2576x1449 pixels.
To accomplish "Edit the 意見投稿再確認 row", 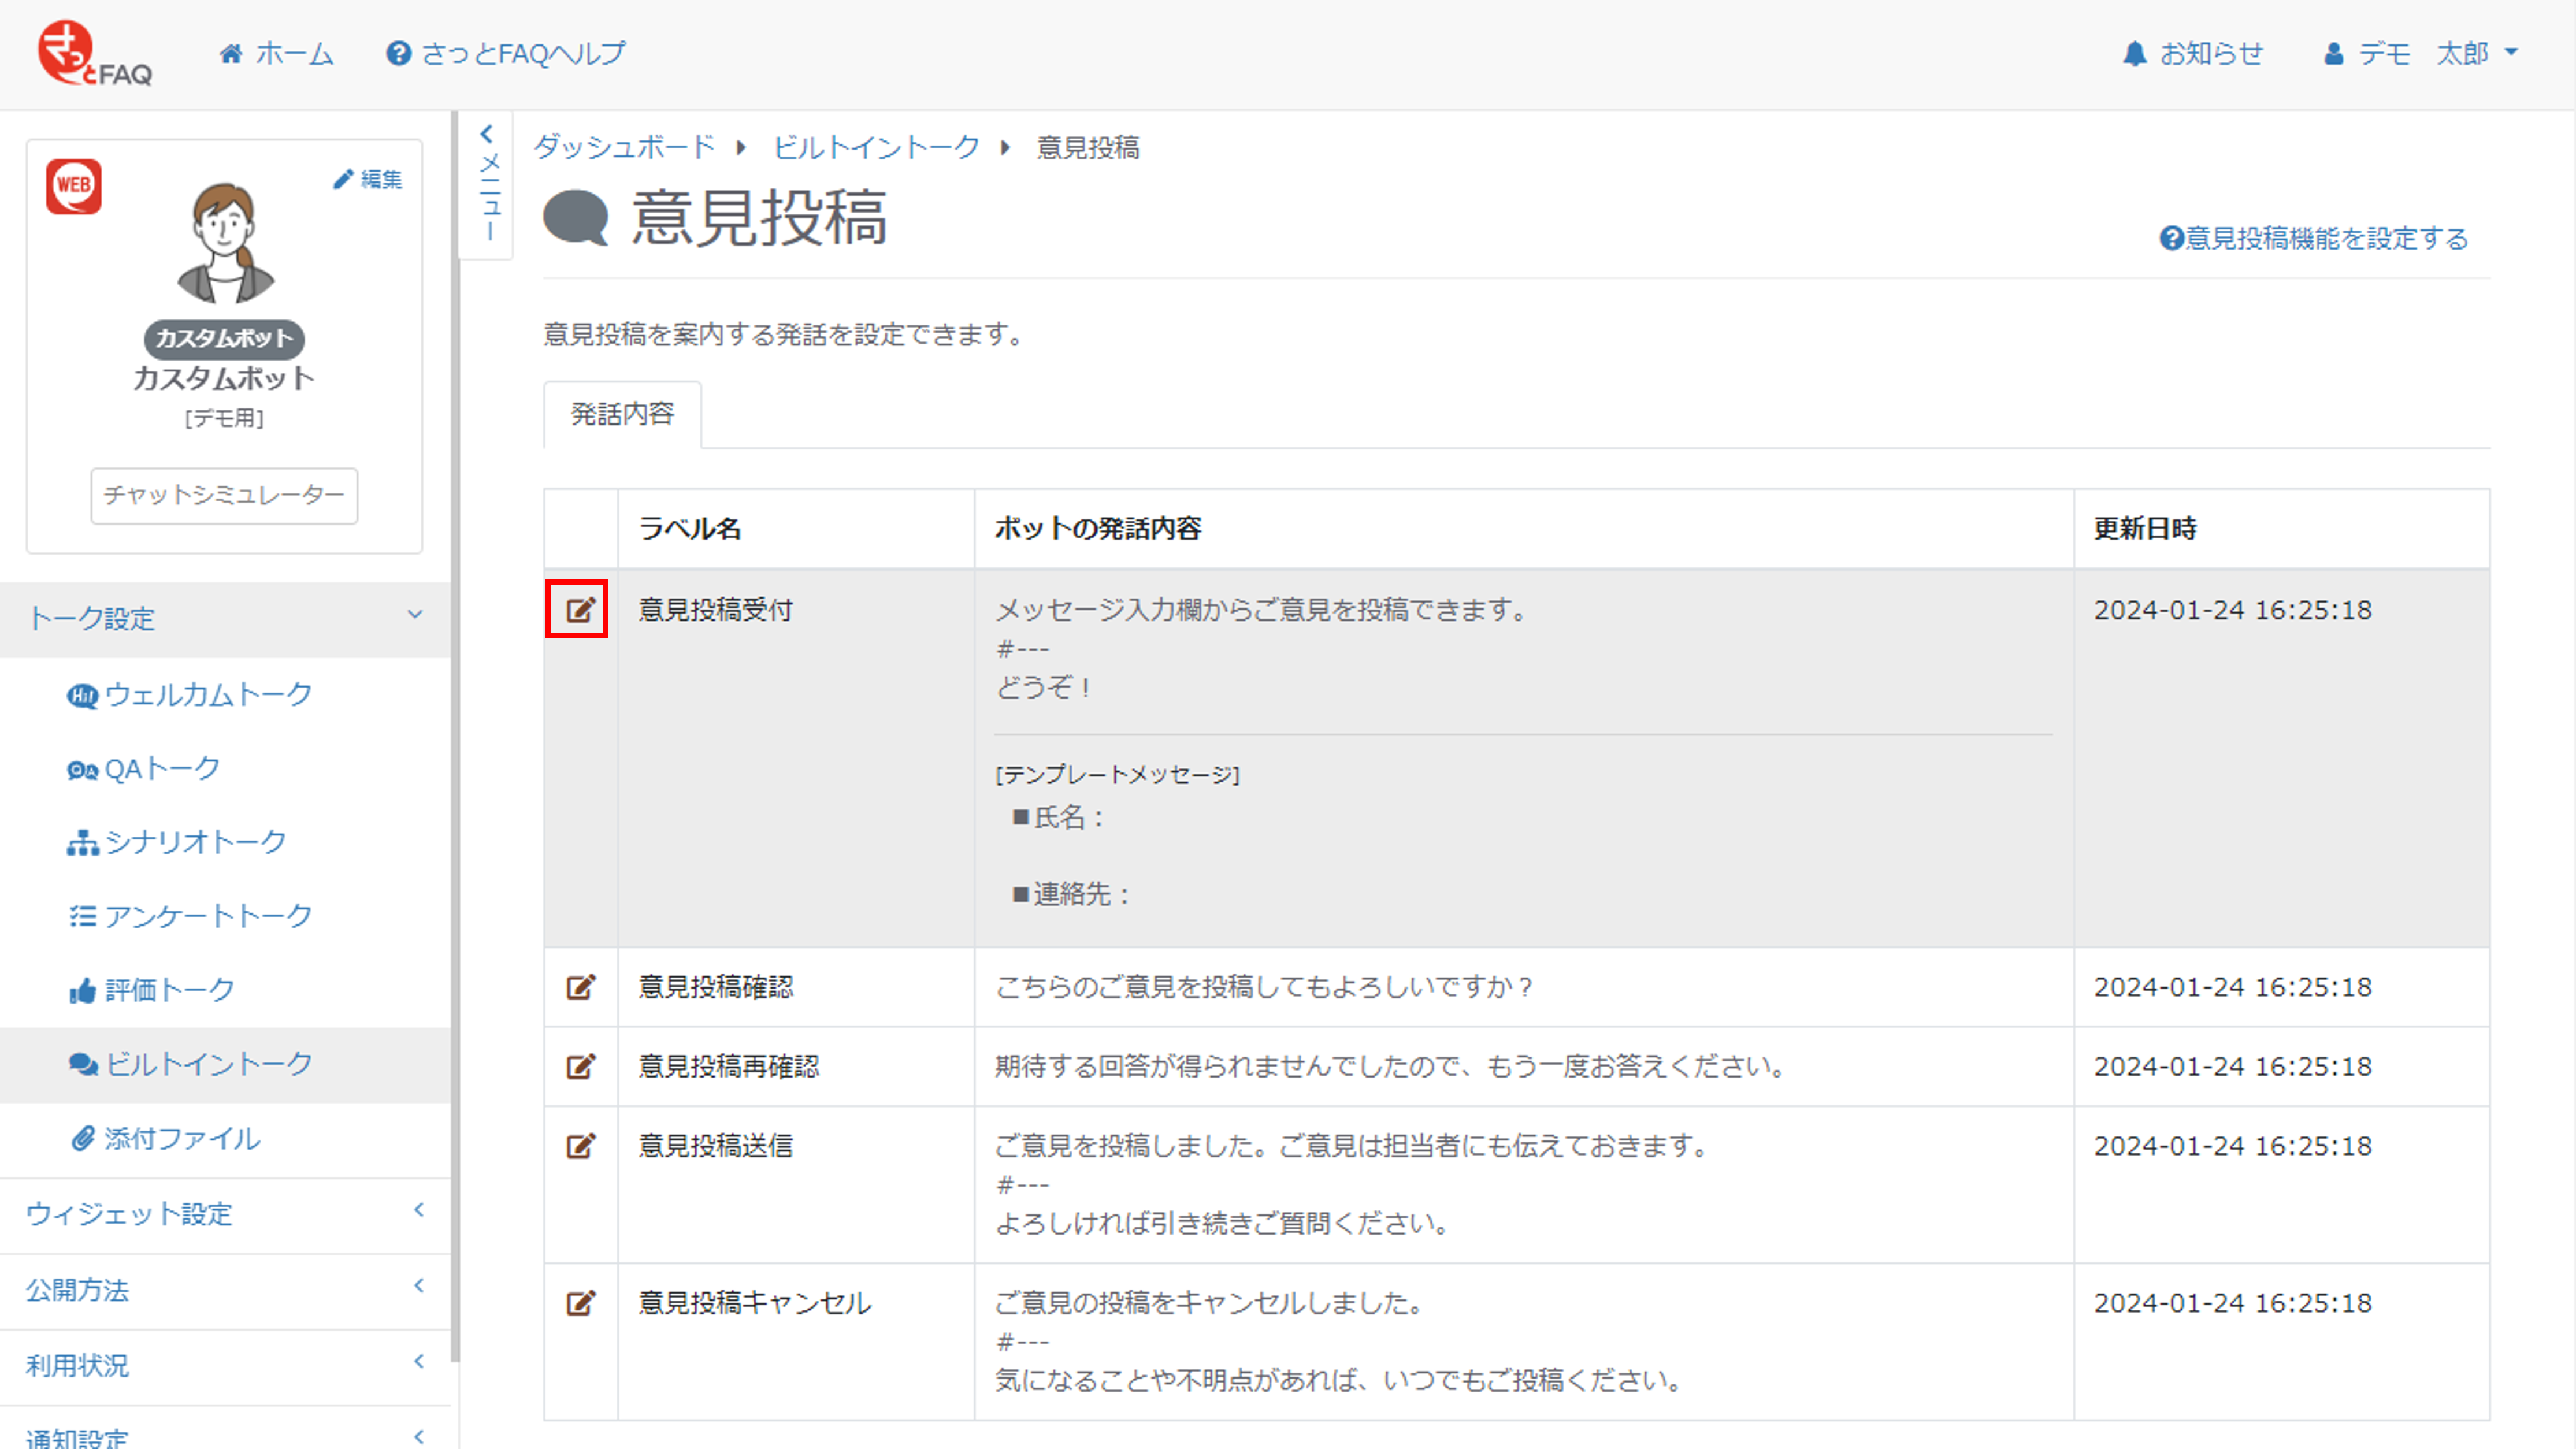I will pos(580,1066).
